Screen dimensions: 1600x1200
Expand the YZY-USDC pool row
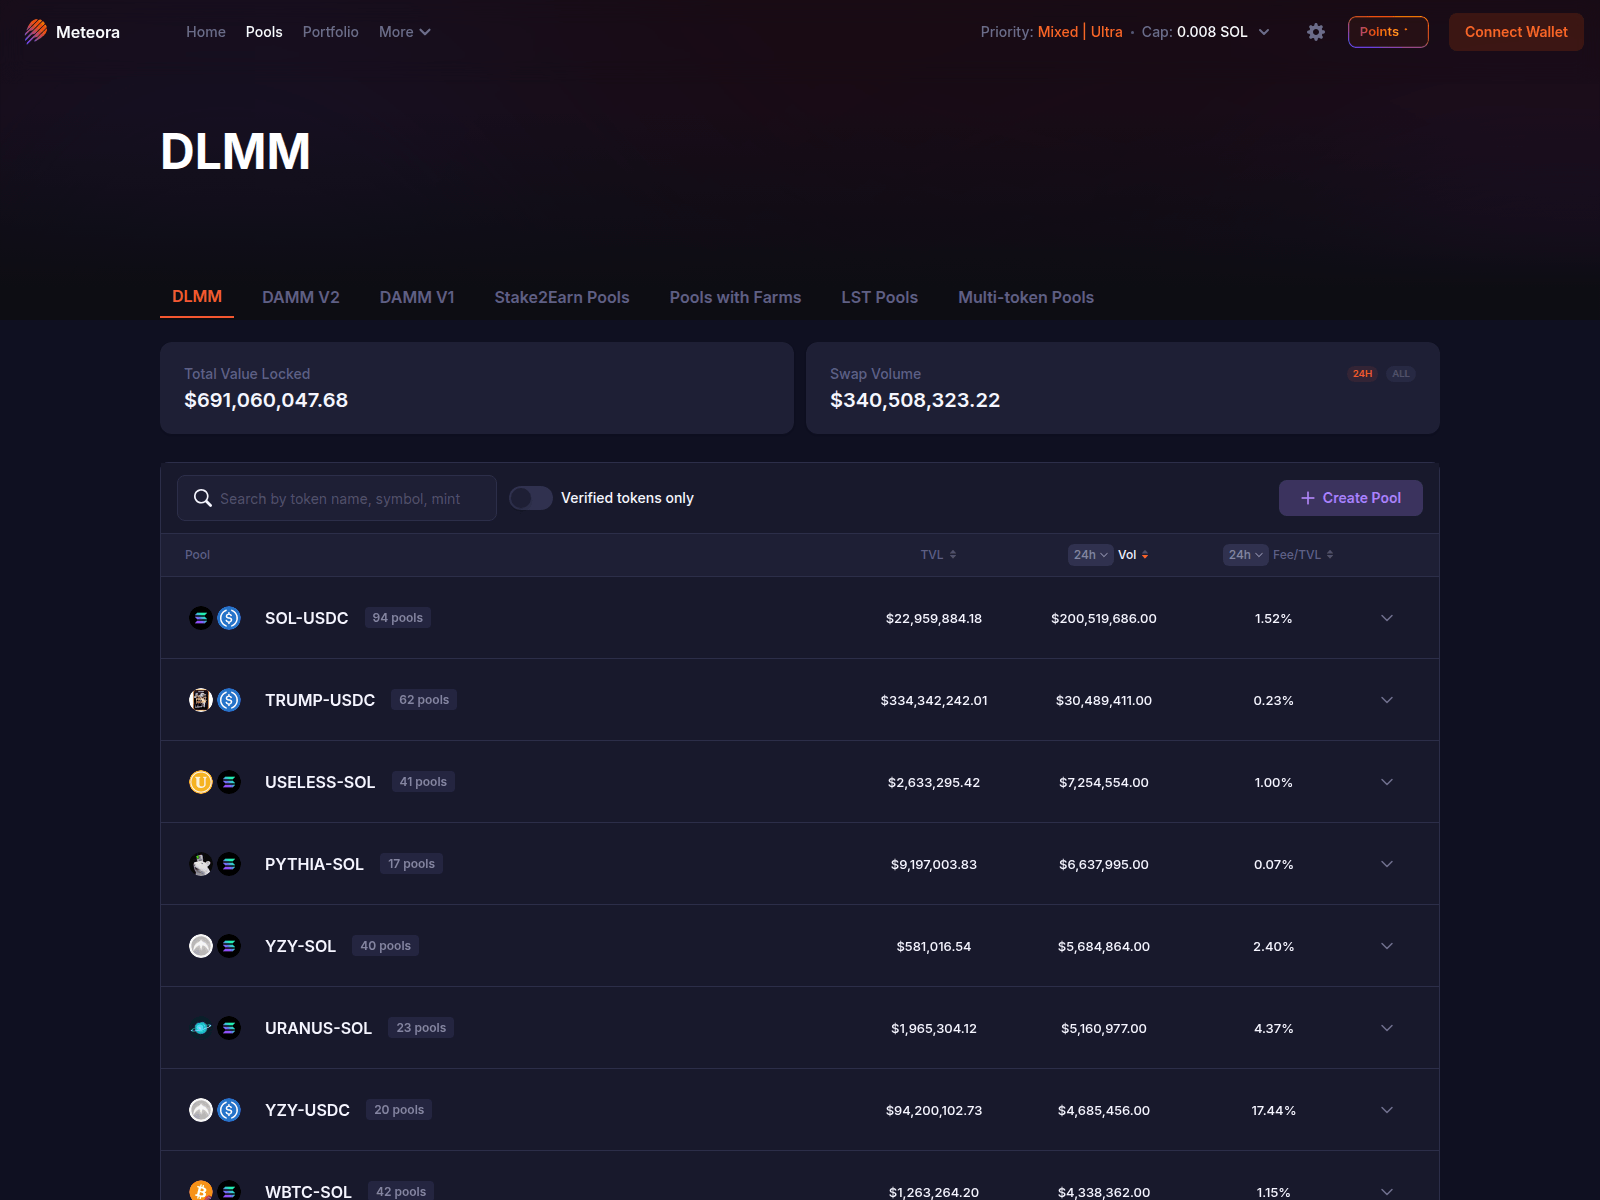pyautogui.click(x=1387, y=1110)
